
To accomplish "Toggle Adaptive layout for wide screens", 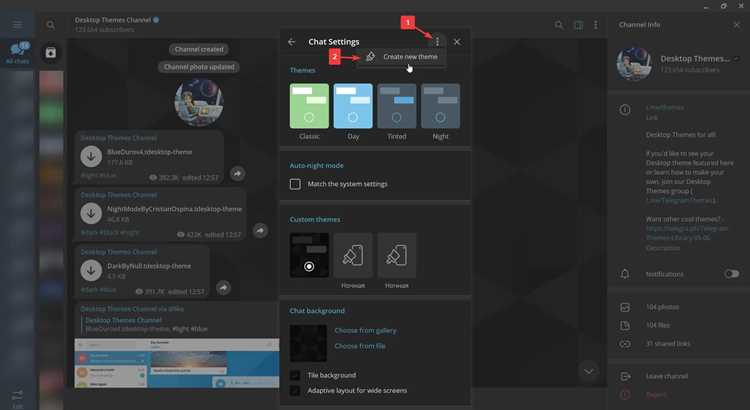I will pos(295,390).
